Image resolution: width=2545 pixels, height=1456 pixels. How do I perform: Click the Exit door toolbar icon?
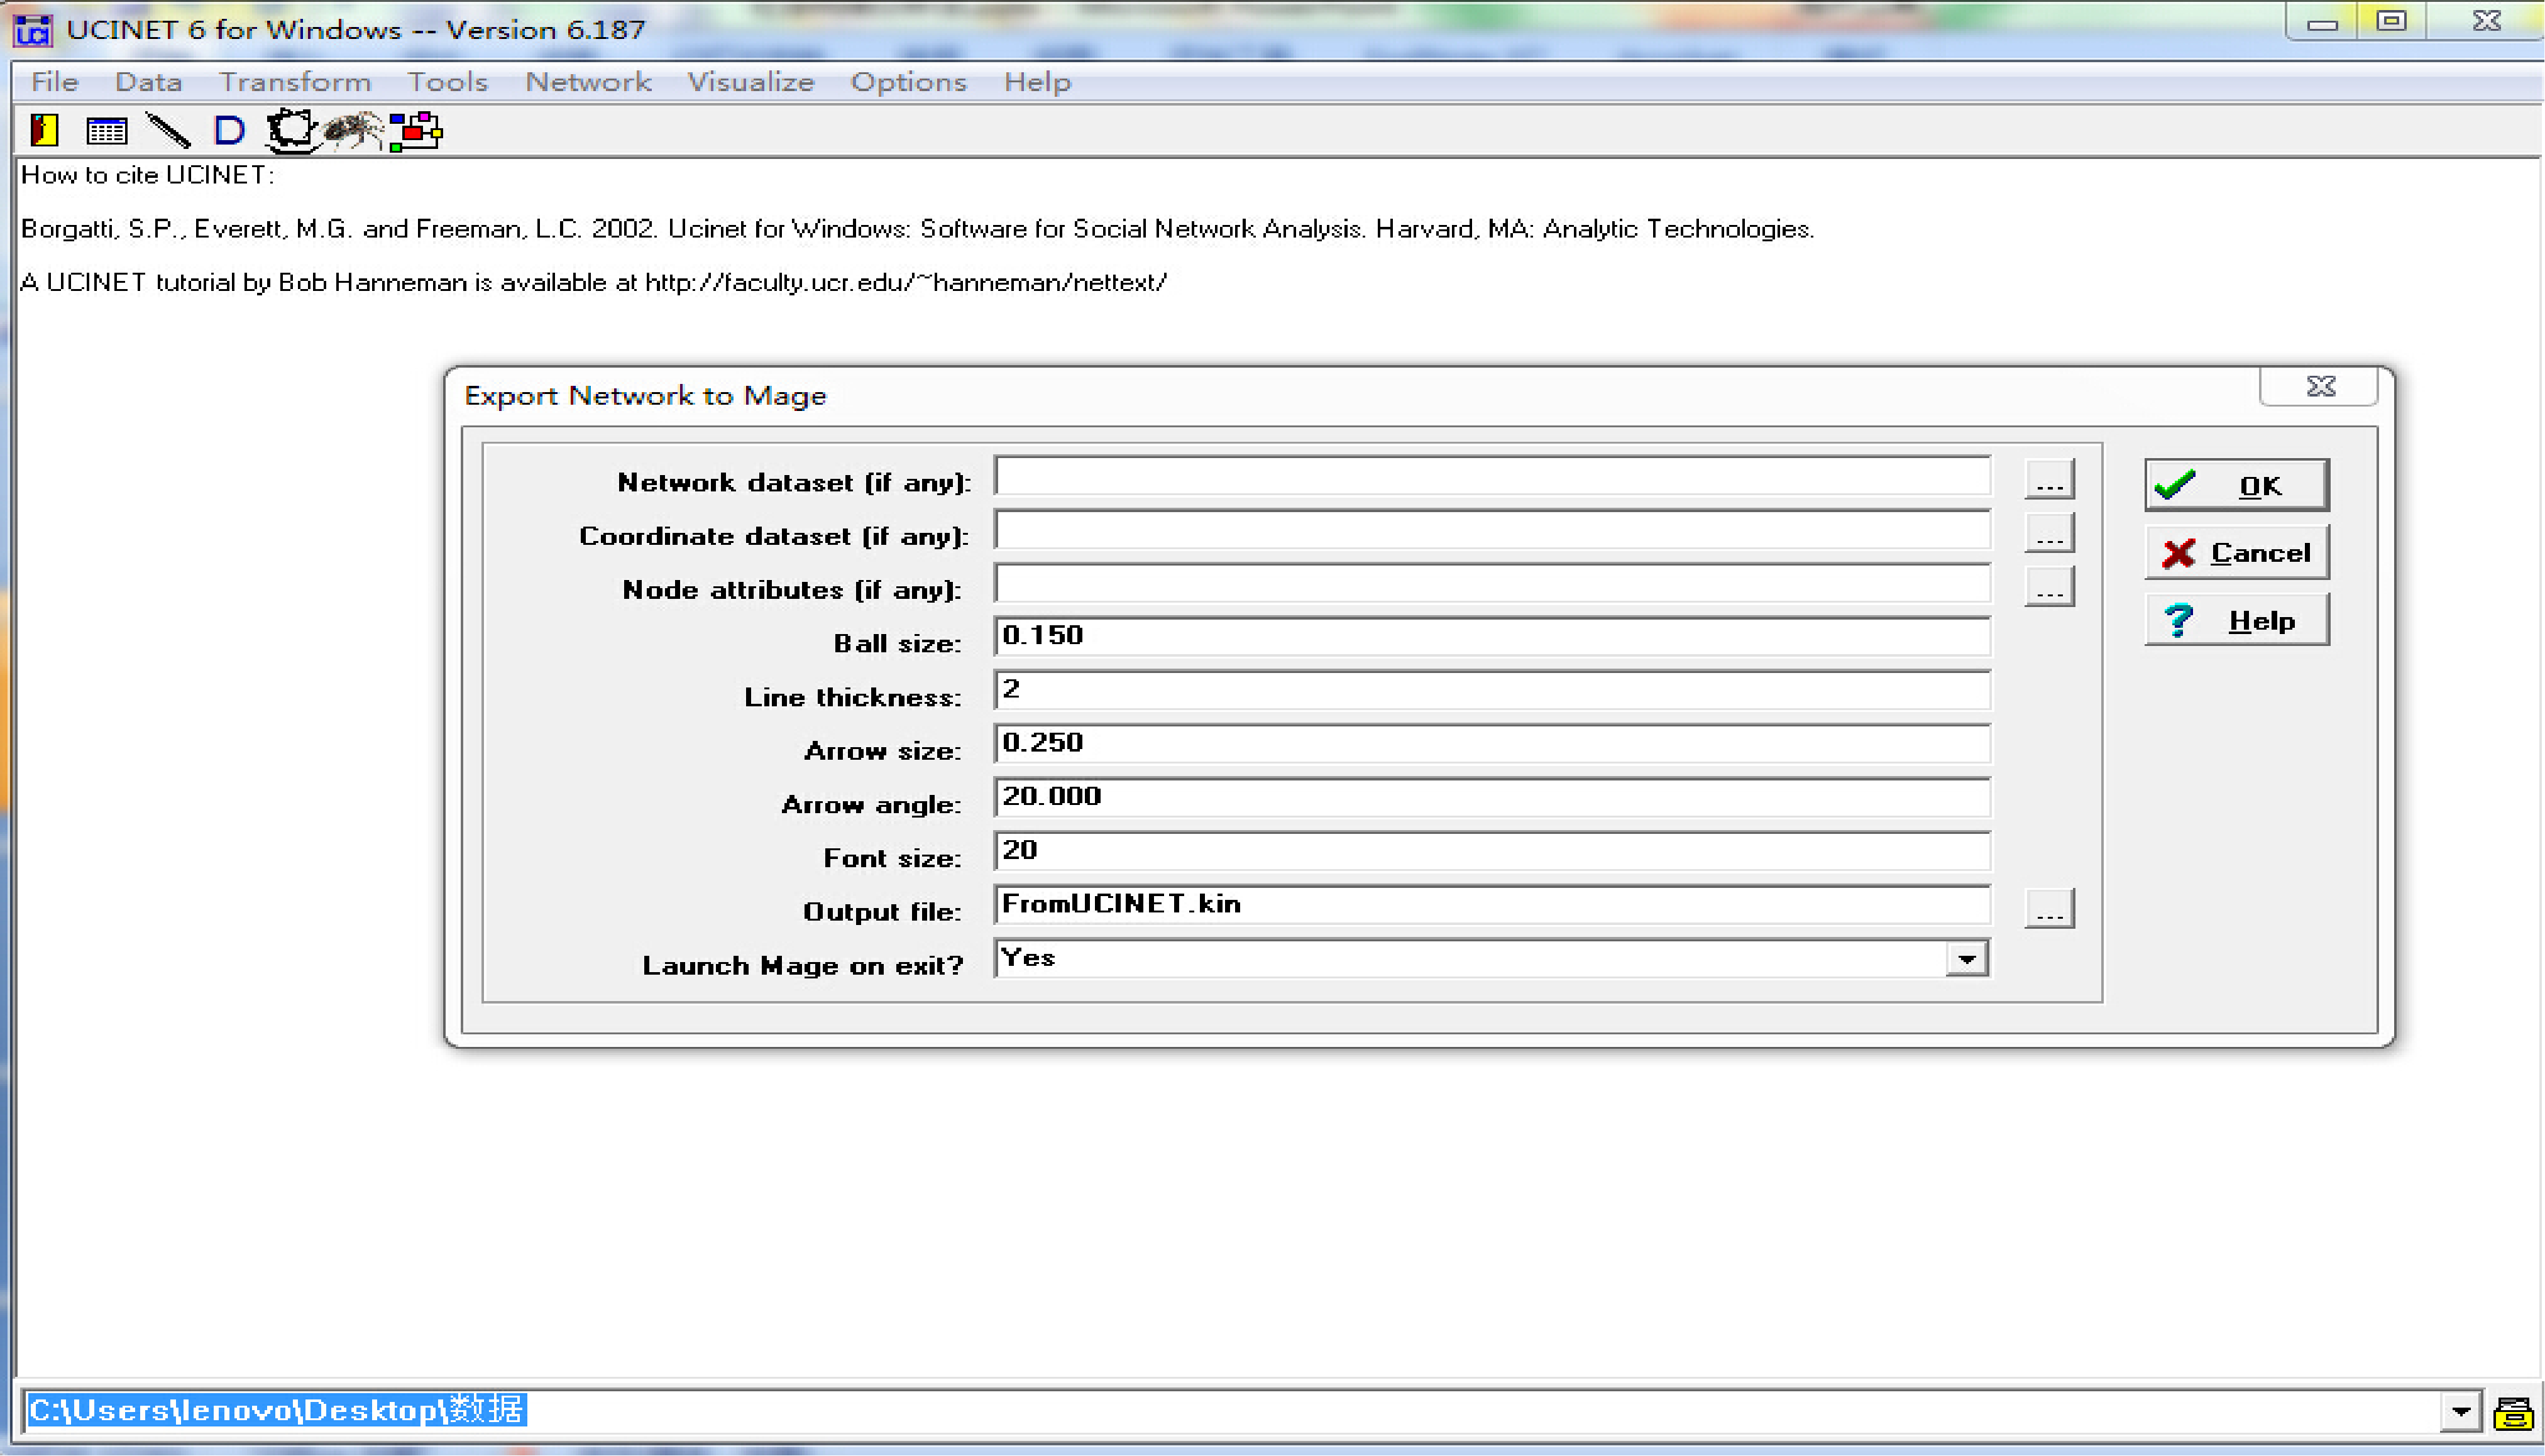(44, 130)
